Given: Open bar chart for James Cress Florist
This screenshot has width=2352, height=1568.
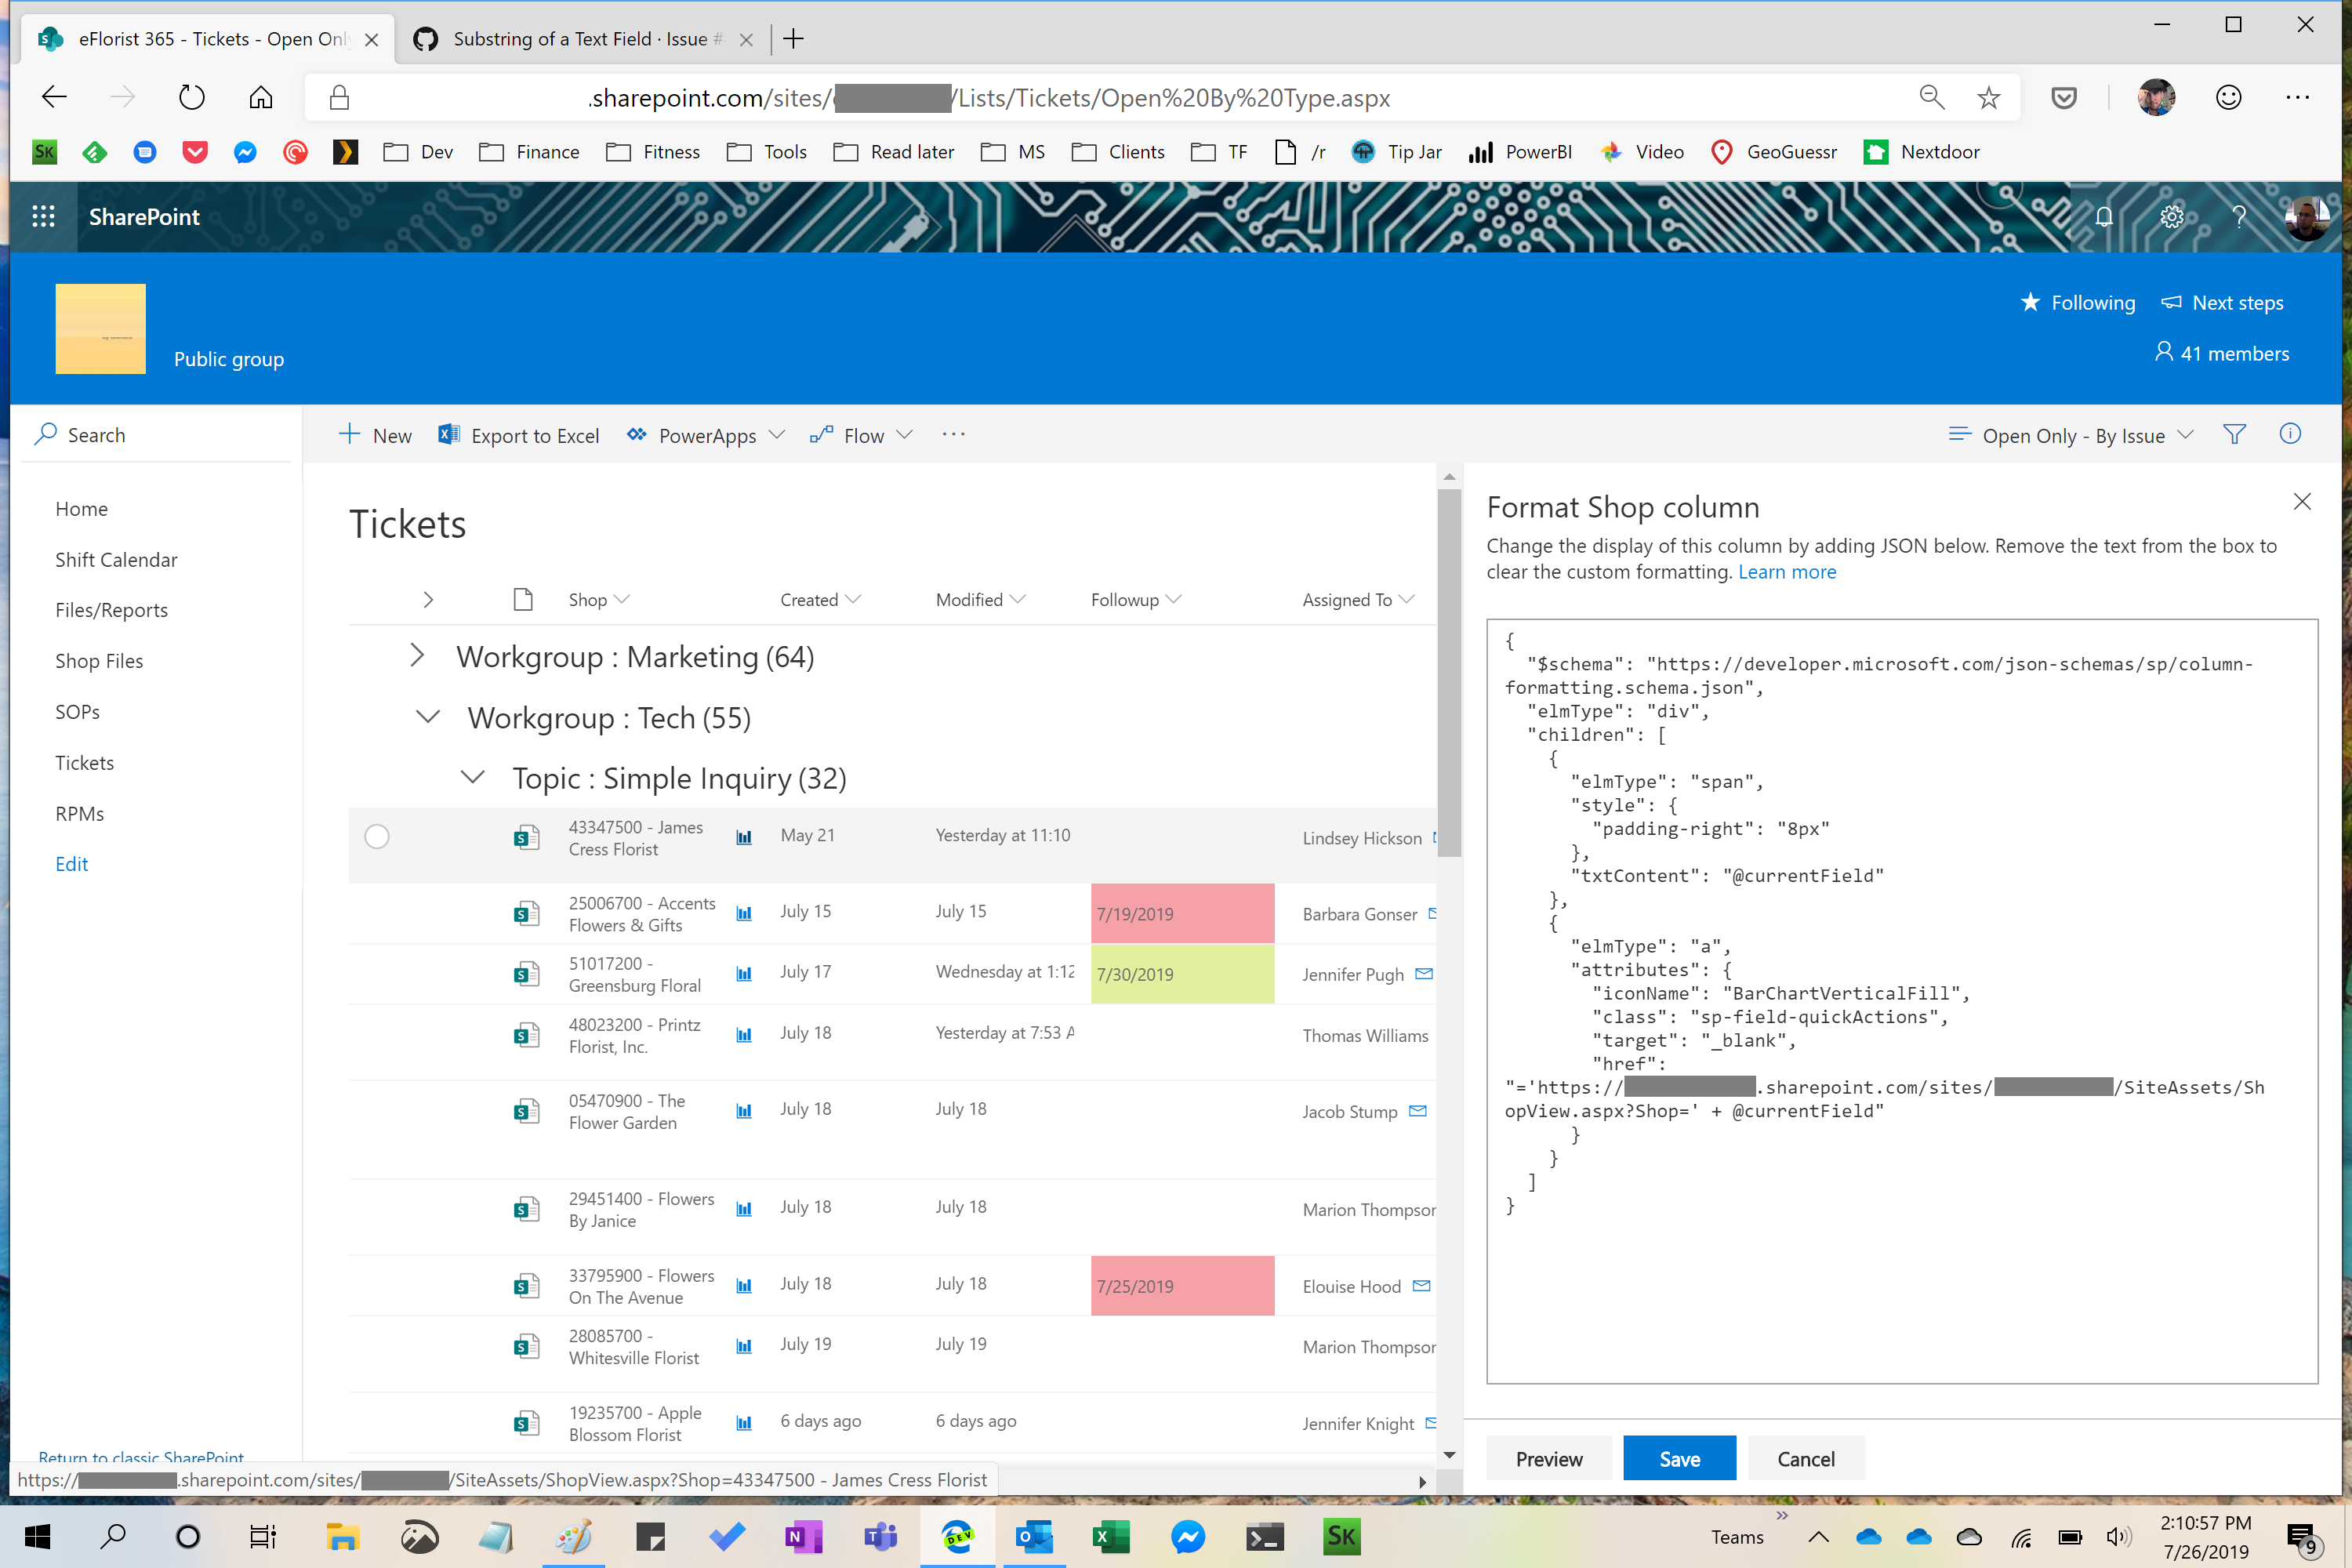Looking at the screenshot, I should click(x=744, y=837).
